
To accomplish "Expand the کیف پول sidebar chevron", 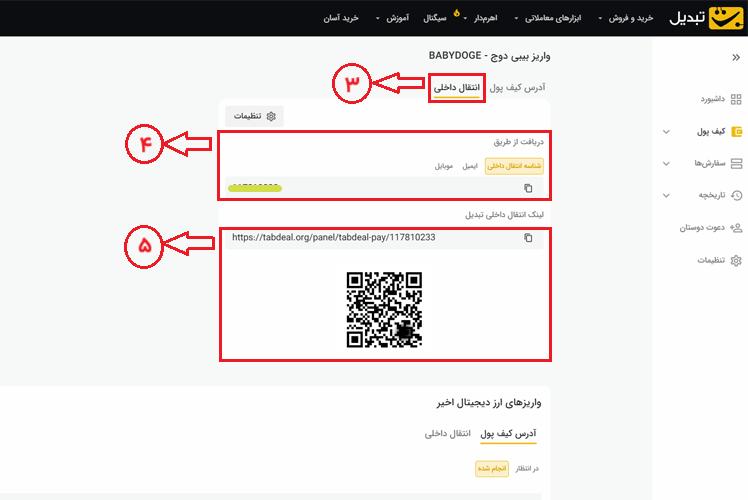I will 666,131.
